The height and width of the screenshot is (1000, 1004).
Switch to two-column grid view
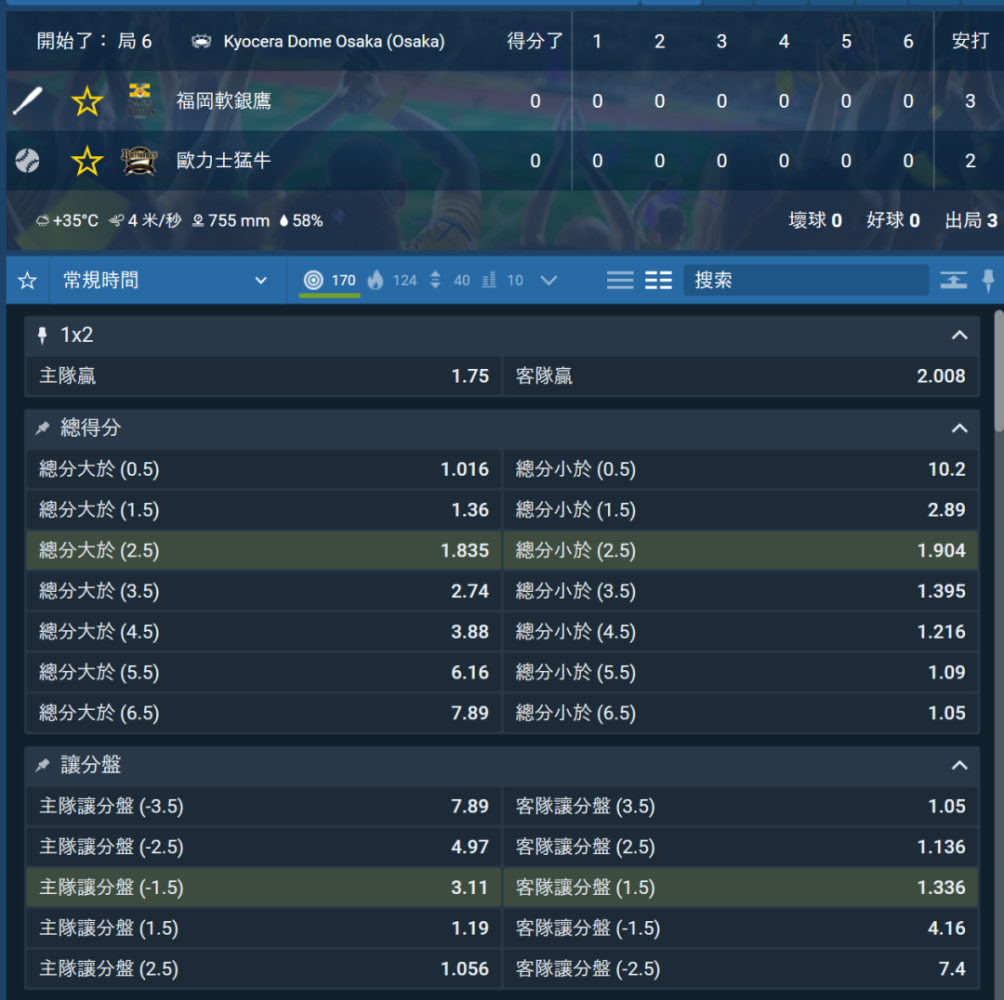[658, 280]
